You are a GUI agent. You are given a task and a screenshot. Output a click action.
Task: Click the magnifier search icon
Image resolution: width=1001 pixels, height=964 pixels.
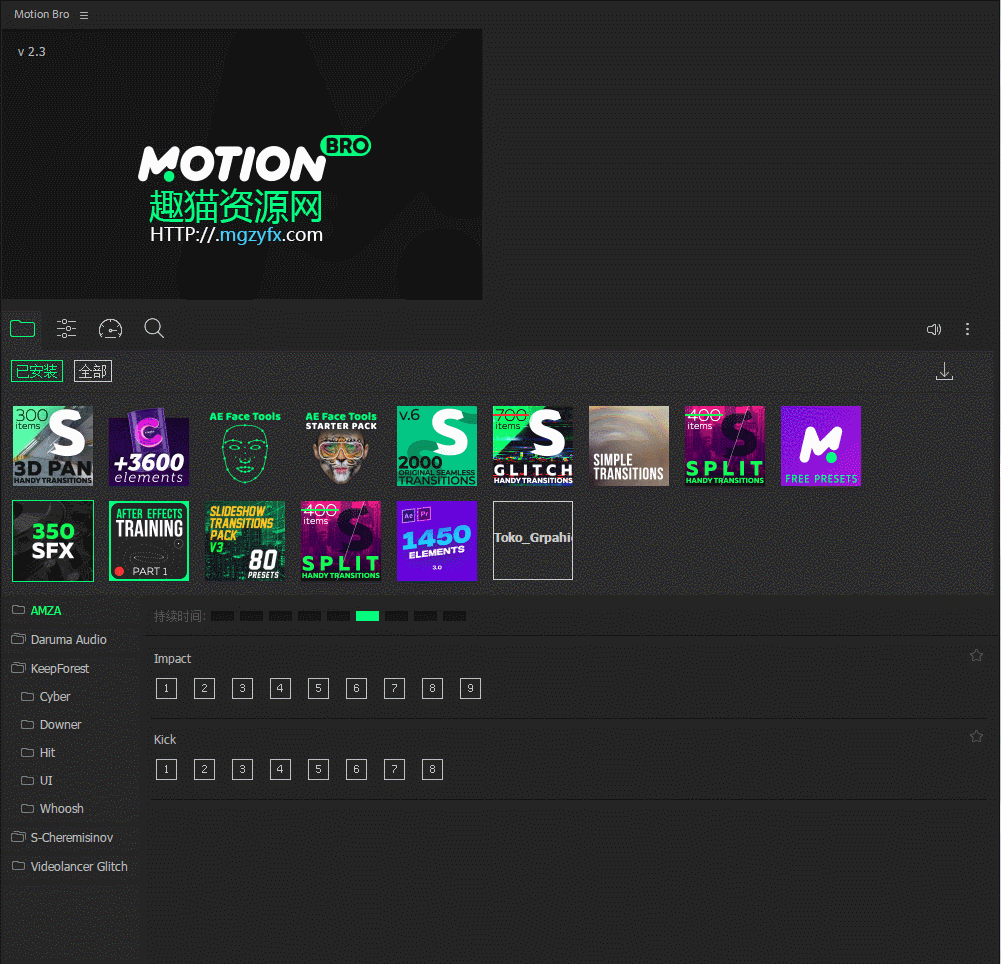[154, 328]
